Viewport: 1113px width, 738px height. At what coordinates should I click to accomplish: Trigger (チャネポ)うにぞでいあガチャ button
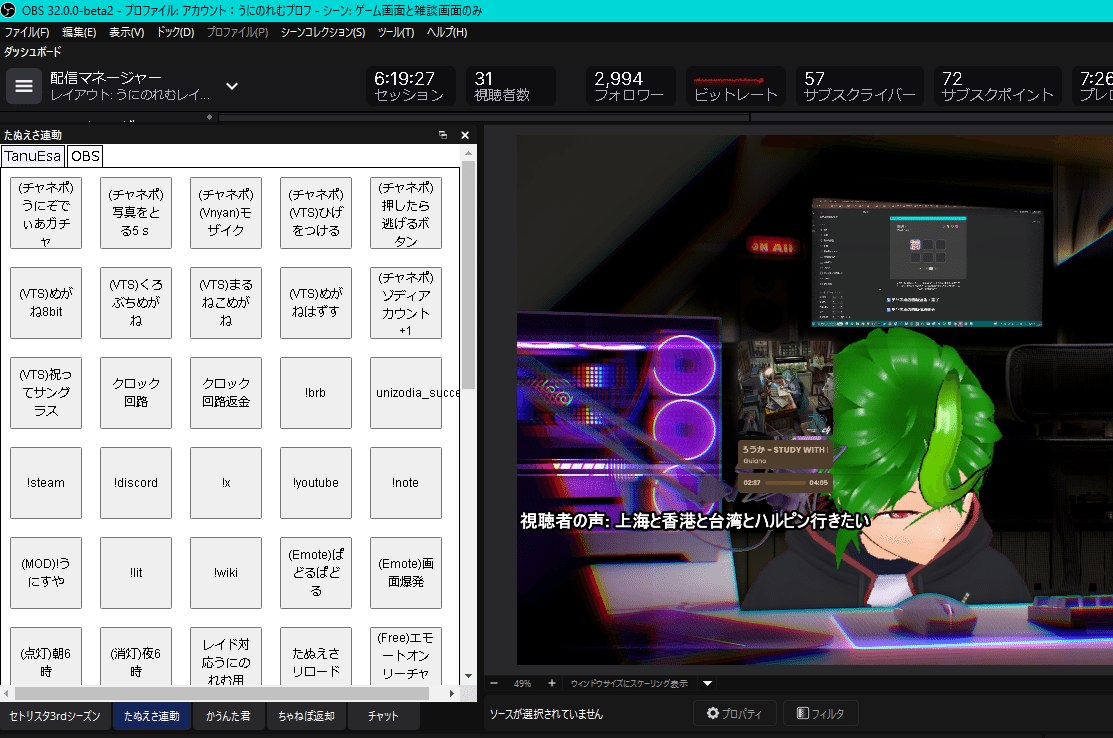(x=46, y=213)
